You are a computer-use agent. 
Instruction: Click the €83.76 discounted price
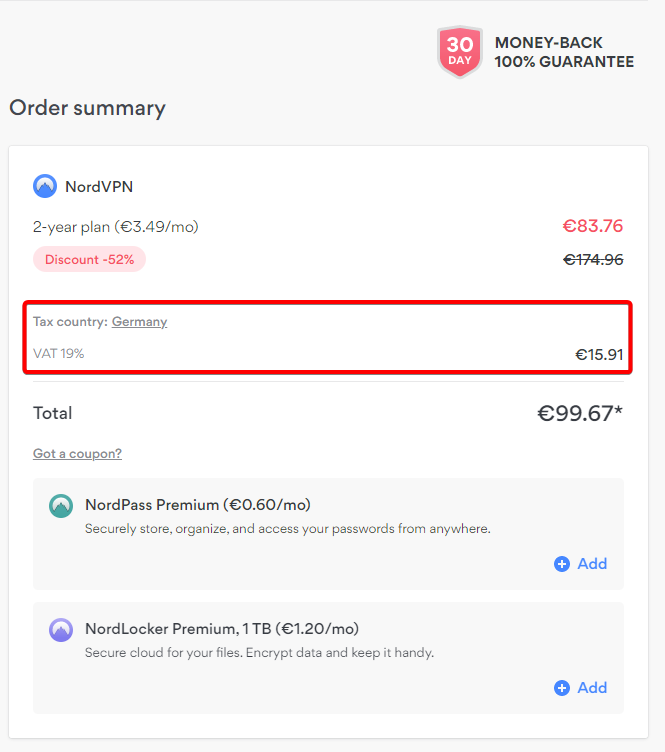[x=593, y=227]
